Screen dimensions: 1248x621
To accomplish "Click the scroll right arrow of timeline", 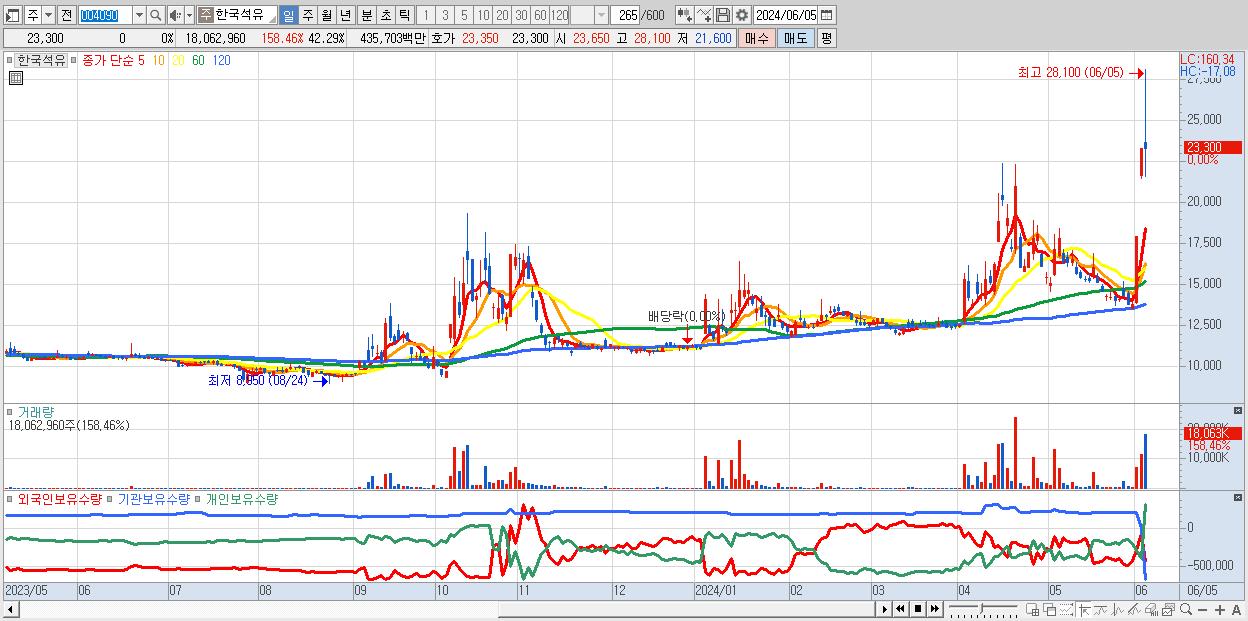I will (x=884, y=609).
